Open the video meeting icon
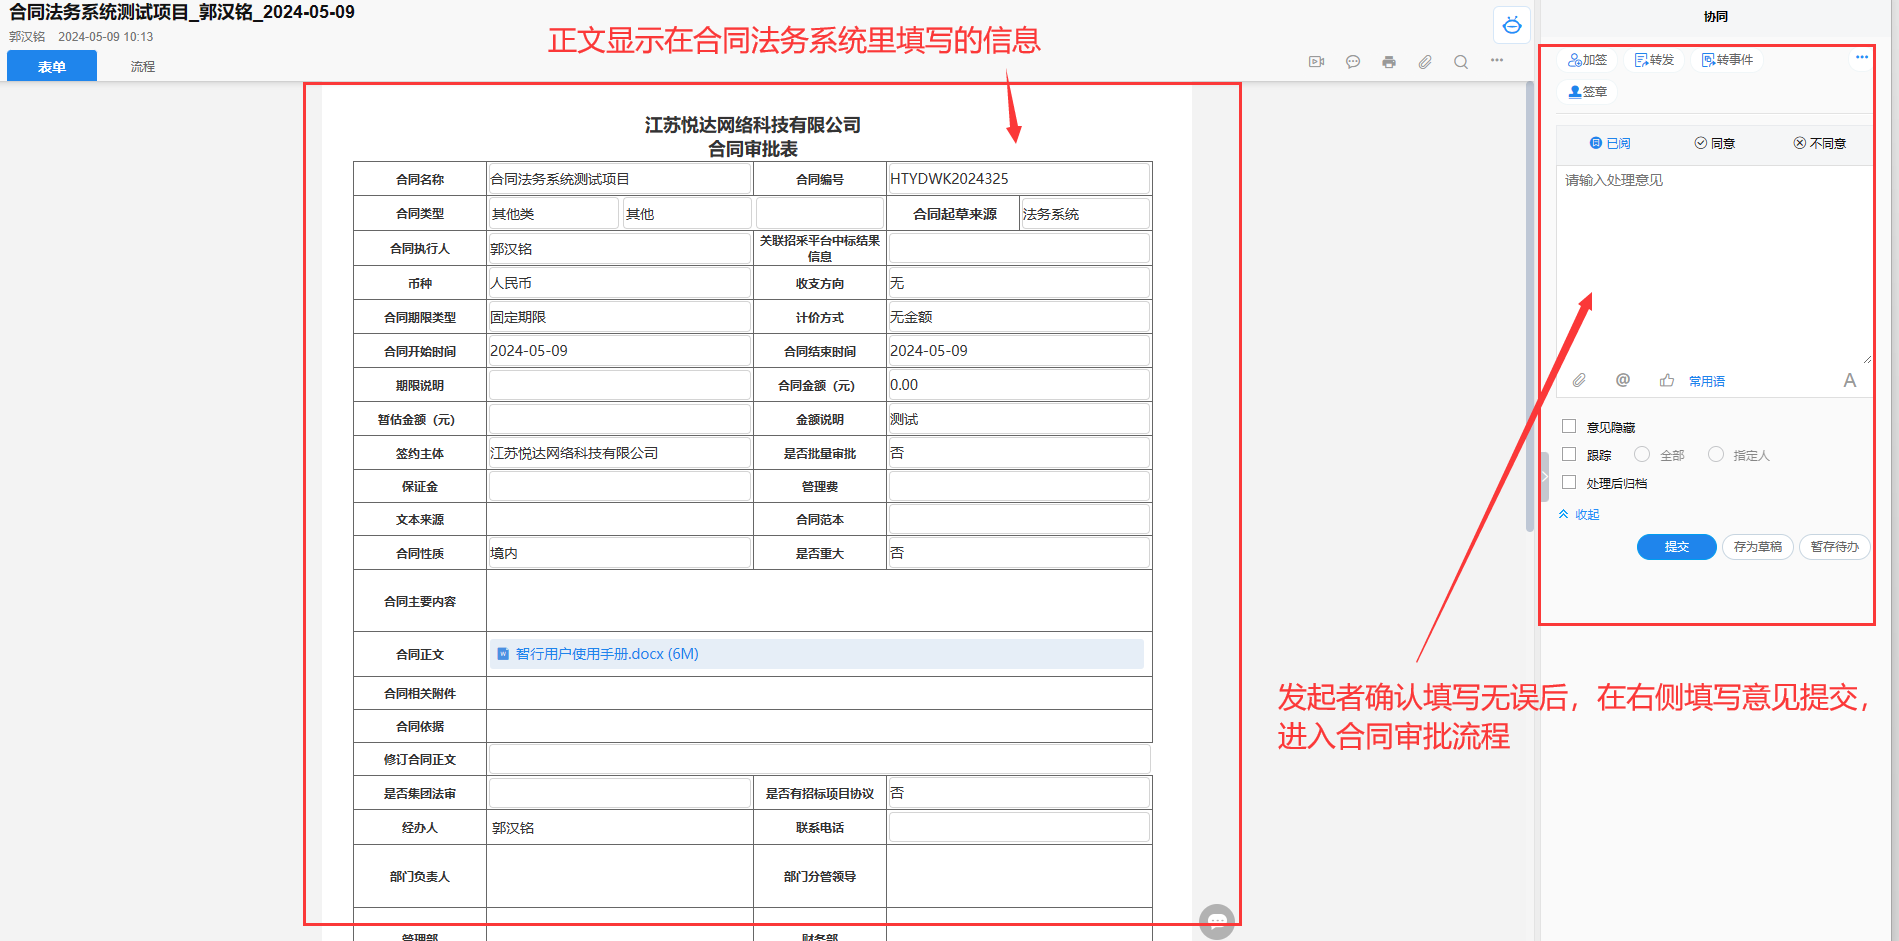Viewport: 1899px width, 941px height. click(x=1316, y=62)
